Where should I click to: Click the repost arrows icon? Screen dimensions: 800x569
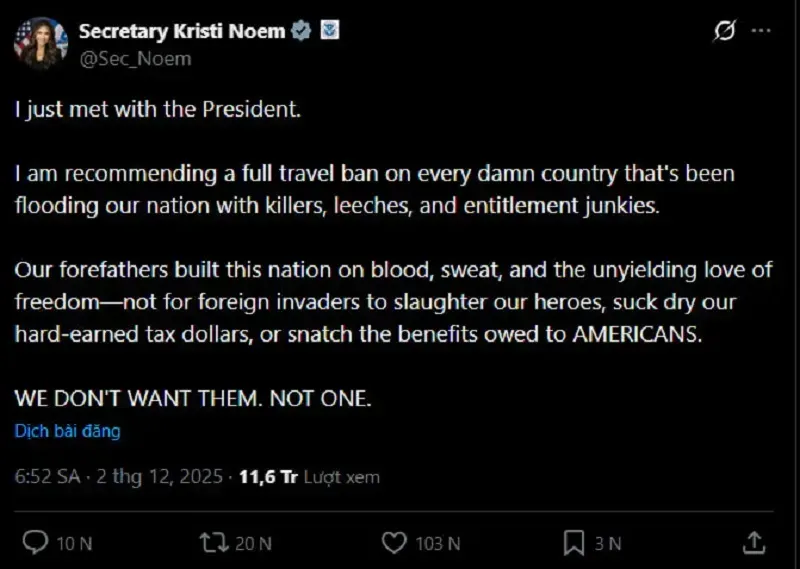point(212,543)
